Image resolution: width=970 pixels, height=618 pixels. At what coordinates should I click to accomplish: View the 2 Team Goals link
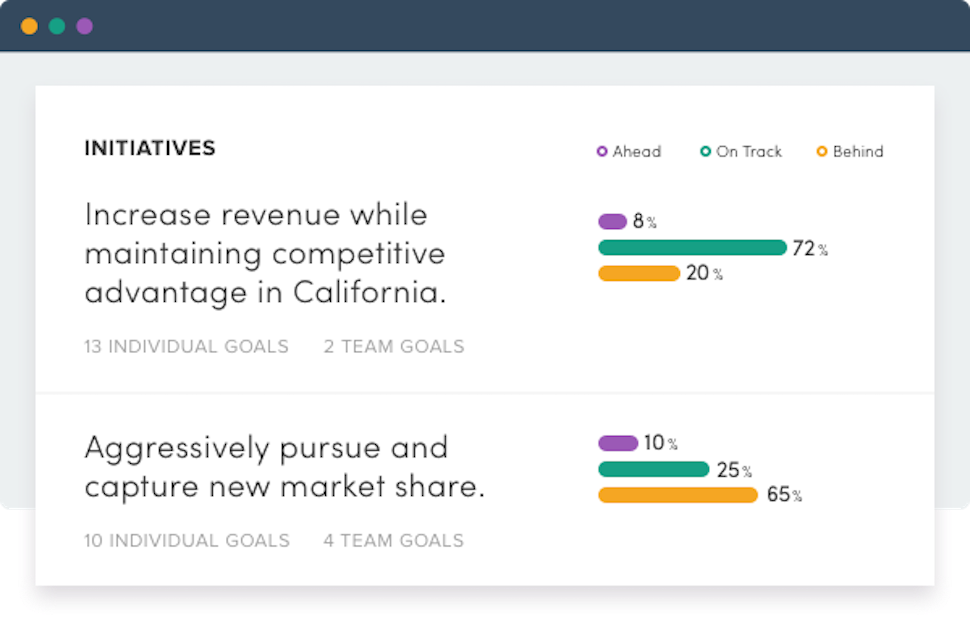point(394,347)
